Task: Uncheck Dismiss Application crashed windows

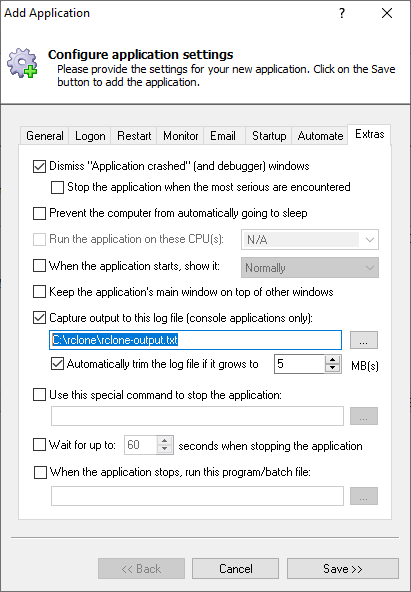Action: (39, 166)
